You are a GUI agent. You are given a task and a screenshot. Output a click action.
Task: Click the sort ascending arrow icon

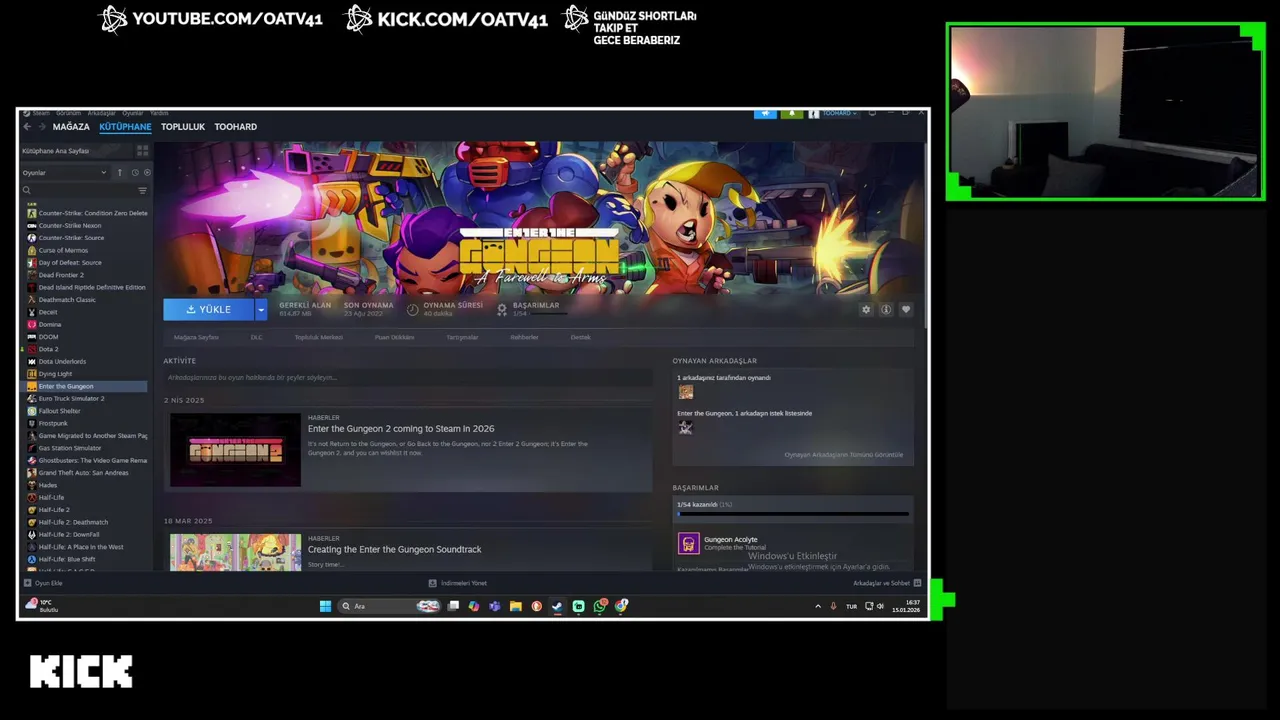point(120,172)
